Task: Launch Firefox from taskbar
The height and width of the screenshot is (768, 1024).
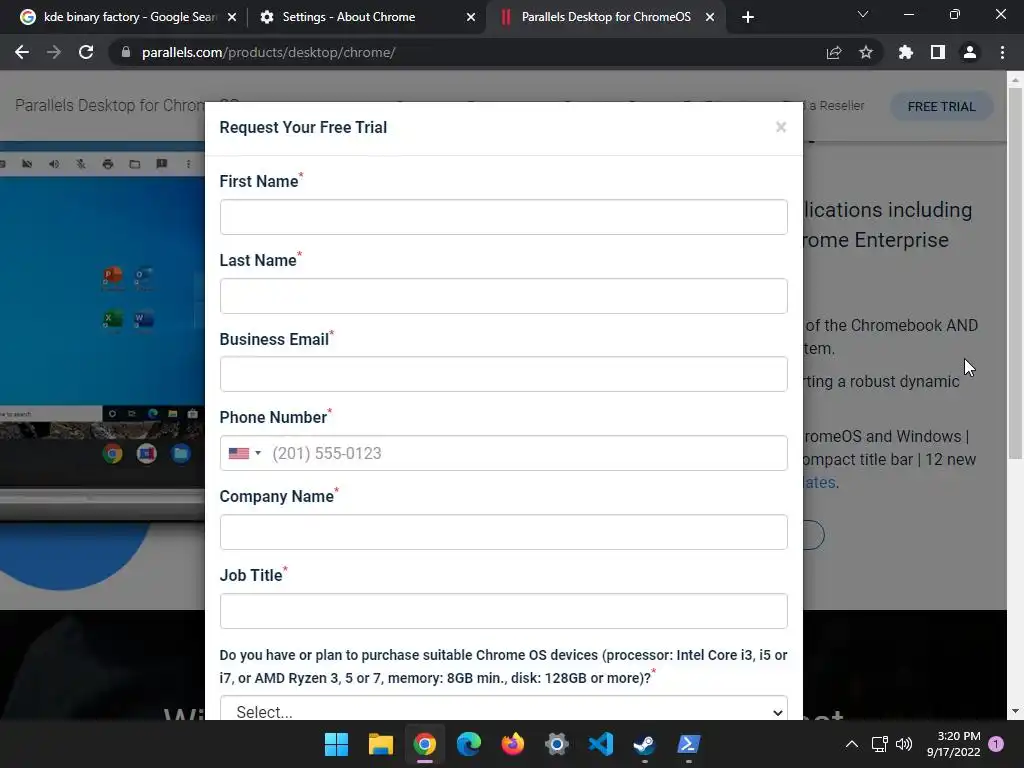Action: (x=513, y=744)
